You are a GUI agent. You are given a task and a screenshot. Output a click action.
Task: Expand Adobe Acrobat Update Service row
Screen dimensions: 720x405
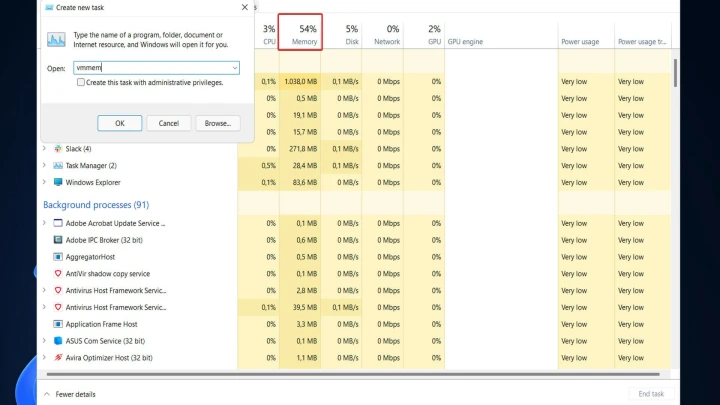[45, 223]
